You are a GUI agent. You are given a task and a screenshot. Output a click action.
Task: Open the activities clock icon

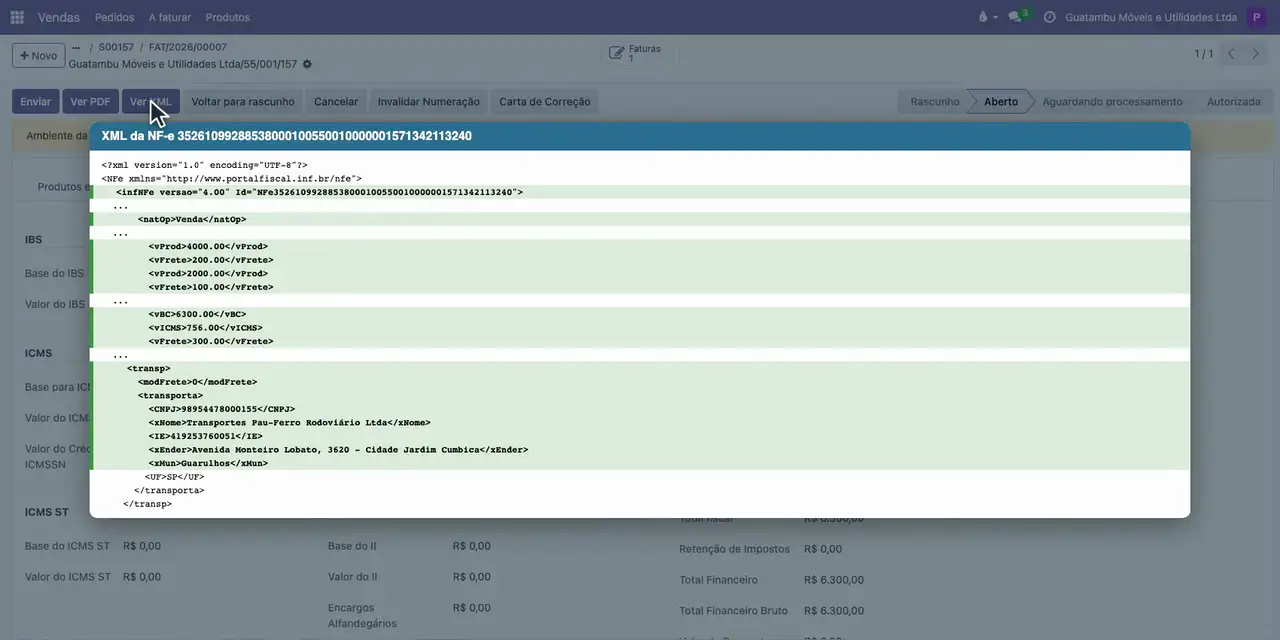tap(1049, 17)
